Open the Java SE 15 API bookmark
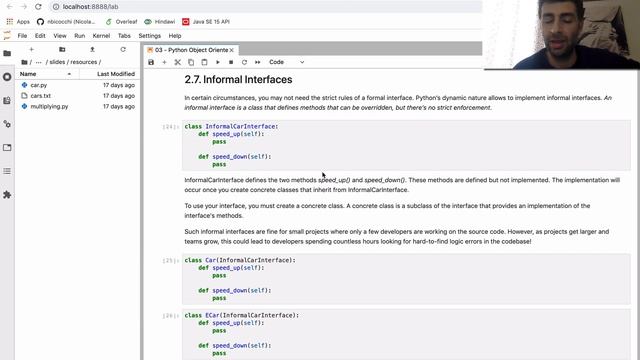This screenshot has height=360, width=640. (x=206, y=22)
